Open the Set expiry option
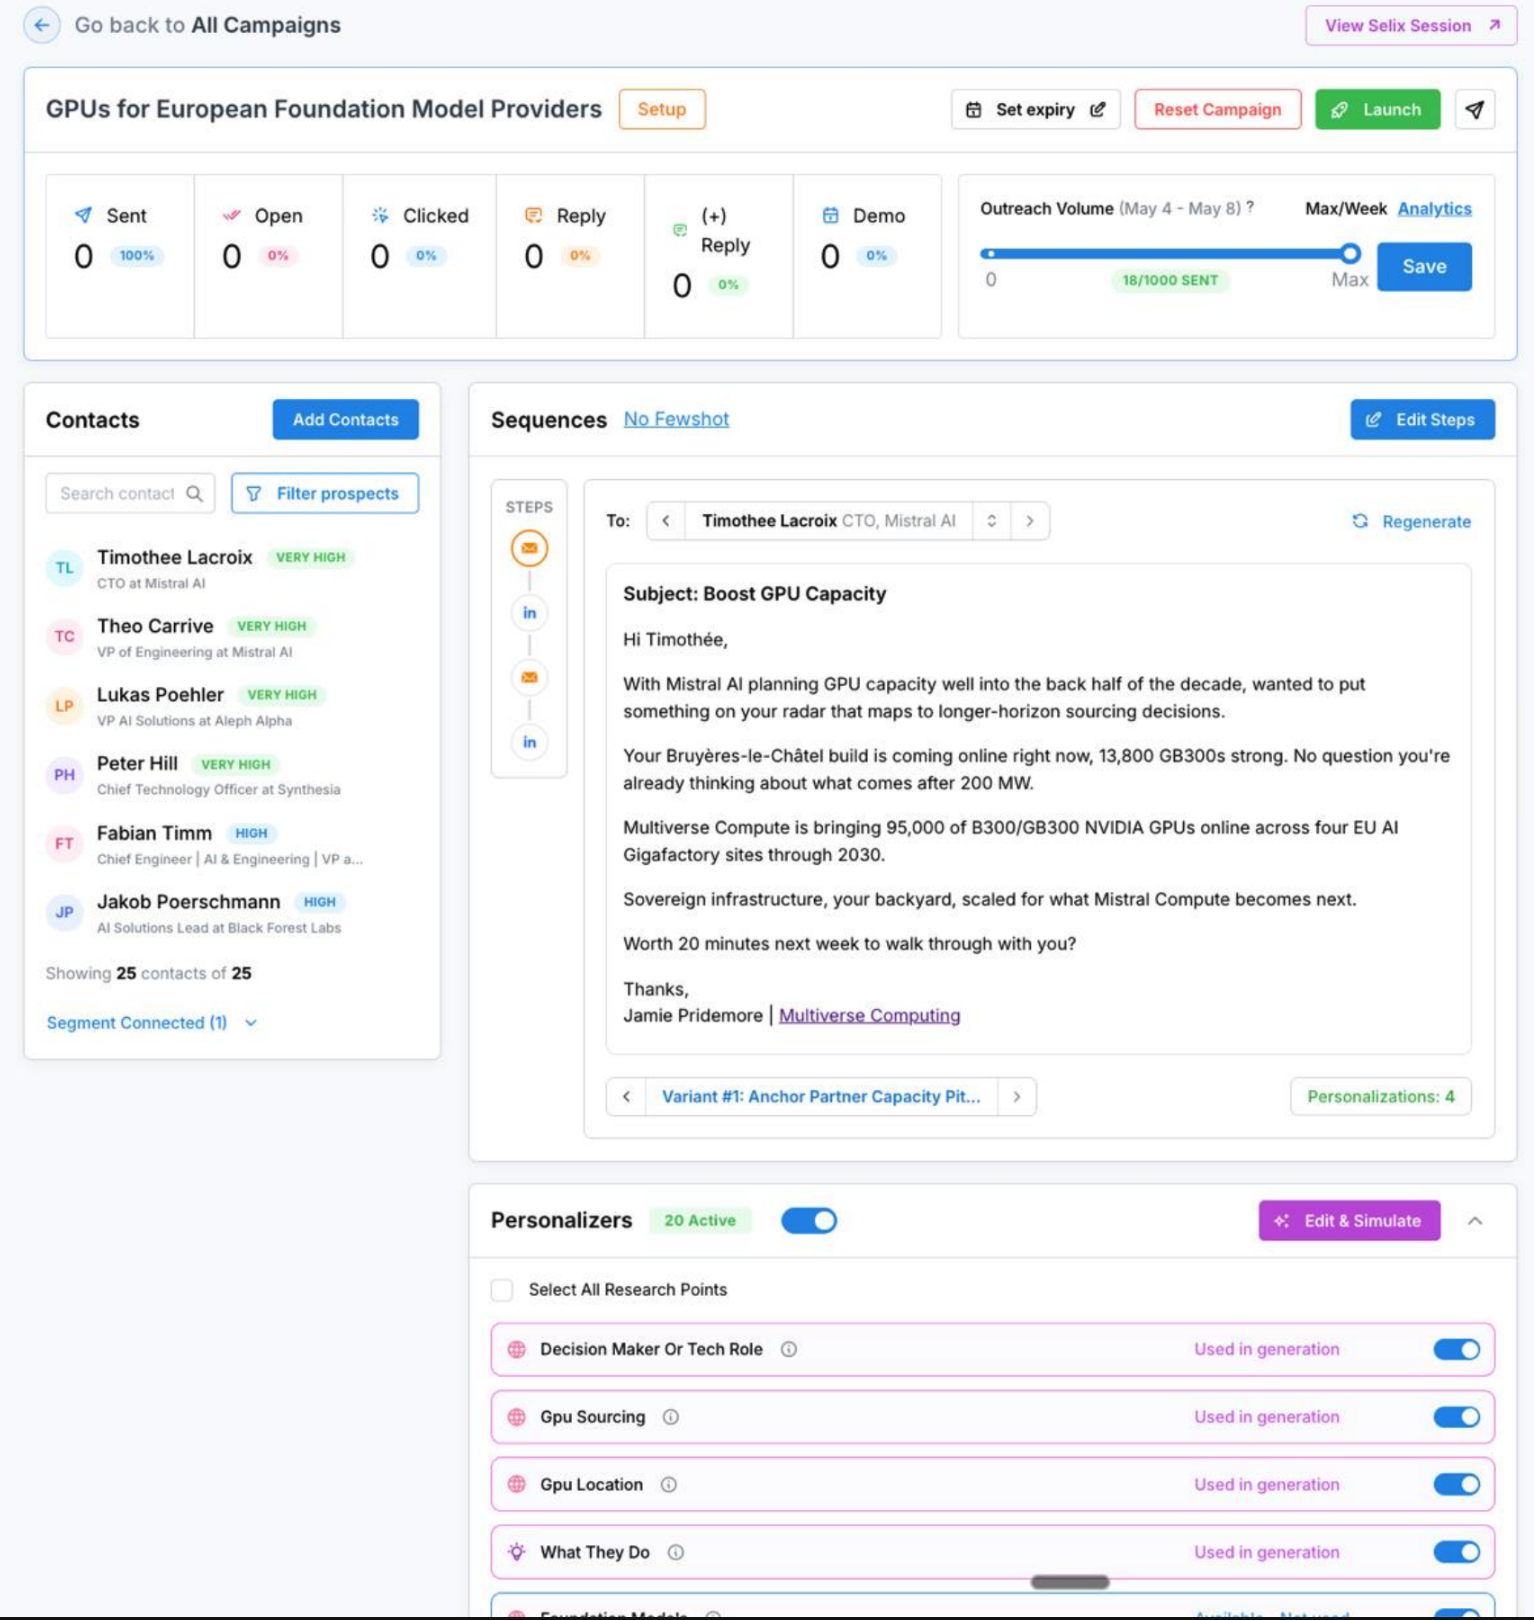Screen dimensions: 1534x1620 1035,110
